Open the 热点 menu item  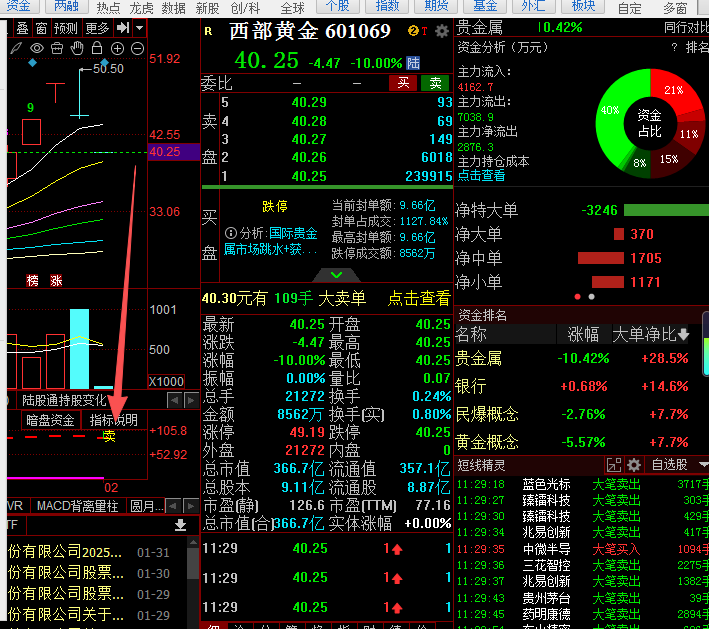109,8
